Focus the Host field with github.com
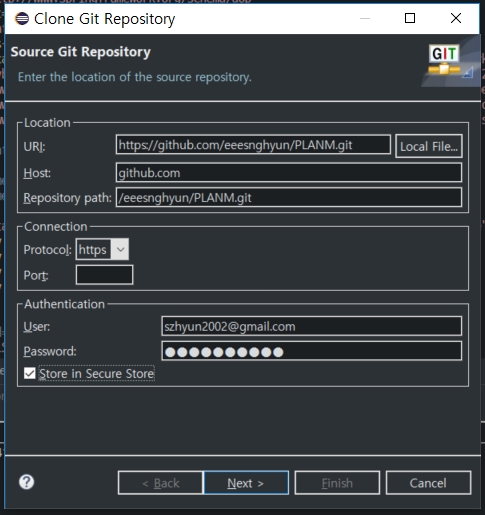 pyautogui.click(x=289, y=173)
